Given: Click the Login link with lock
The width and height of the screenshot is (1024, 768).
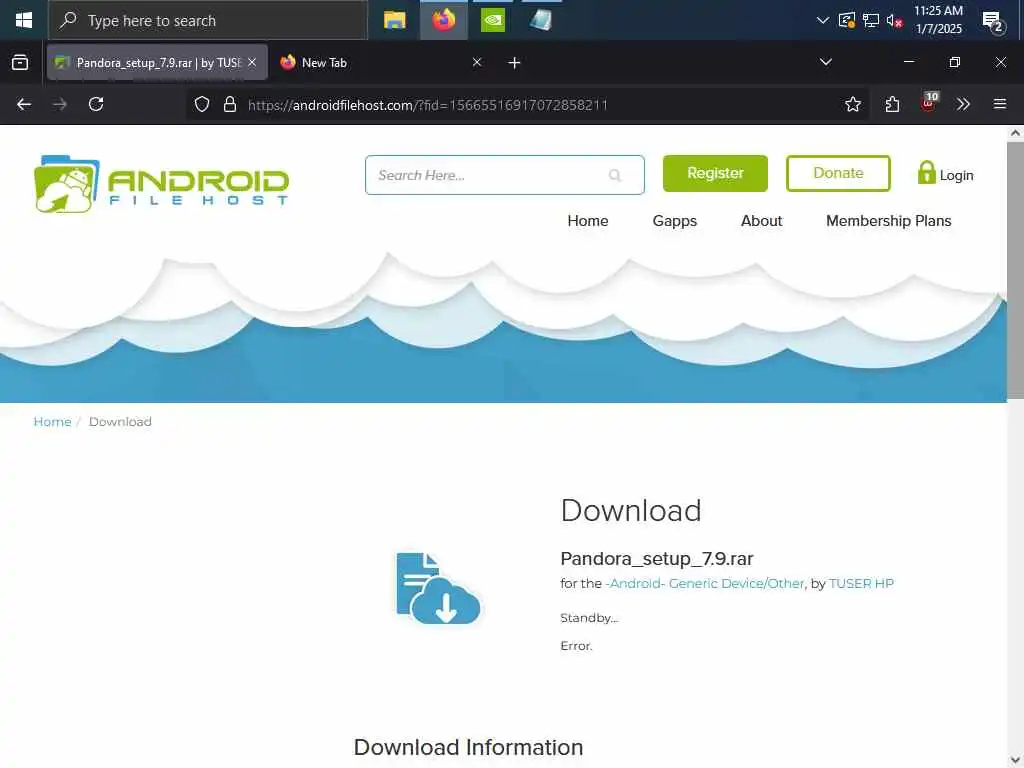Looking at the screenshot, I should coord(945,174).
